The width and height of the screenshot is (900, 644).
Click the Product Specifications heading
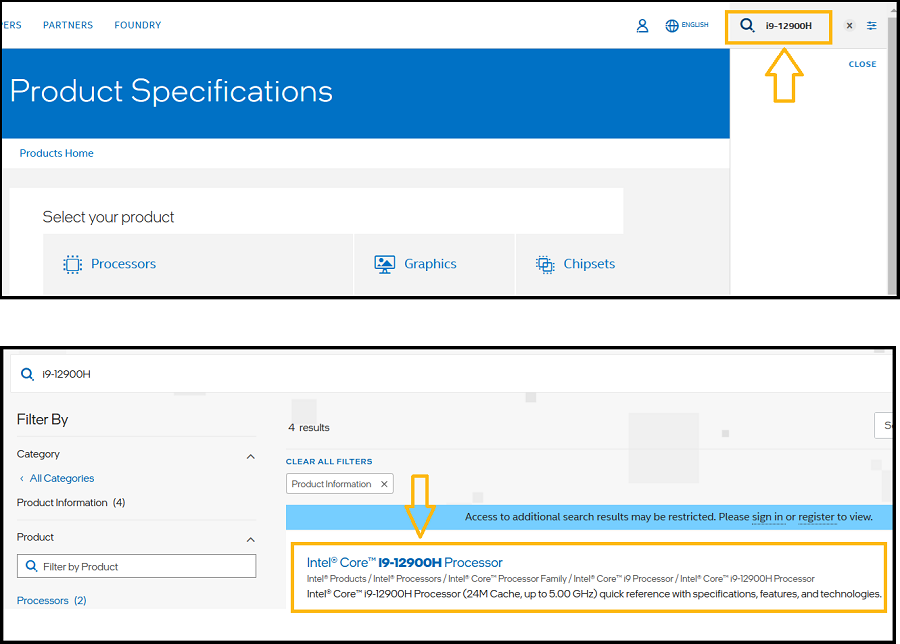171,91
